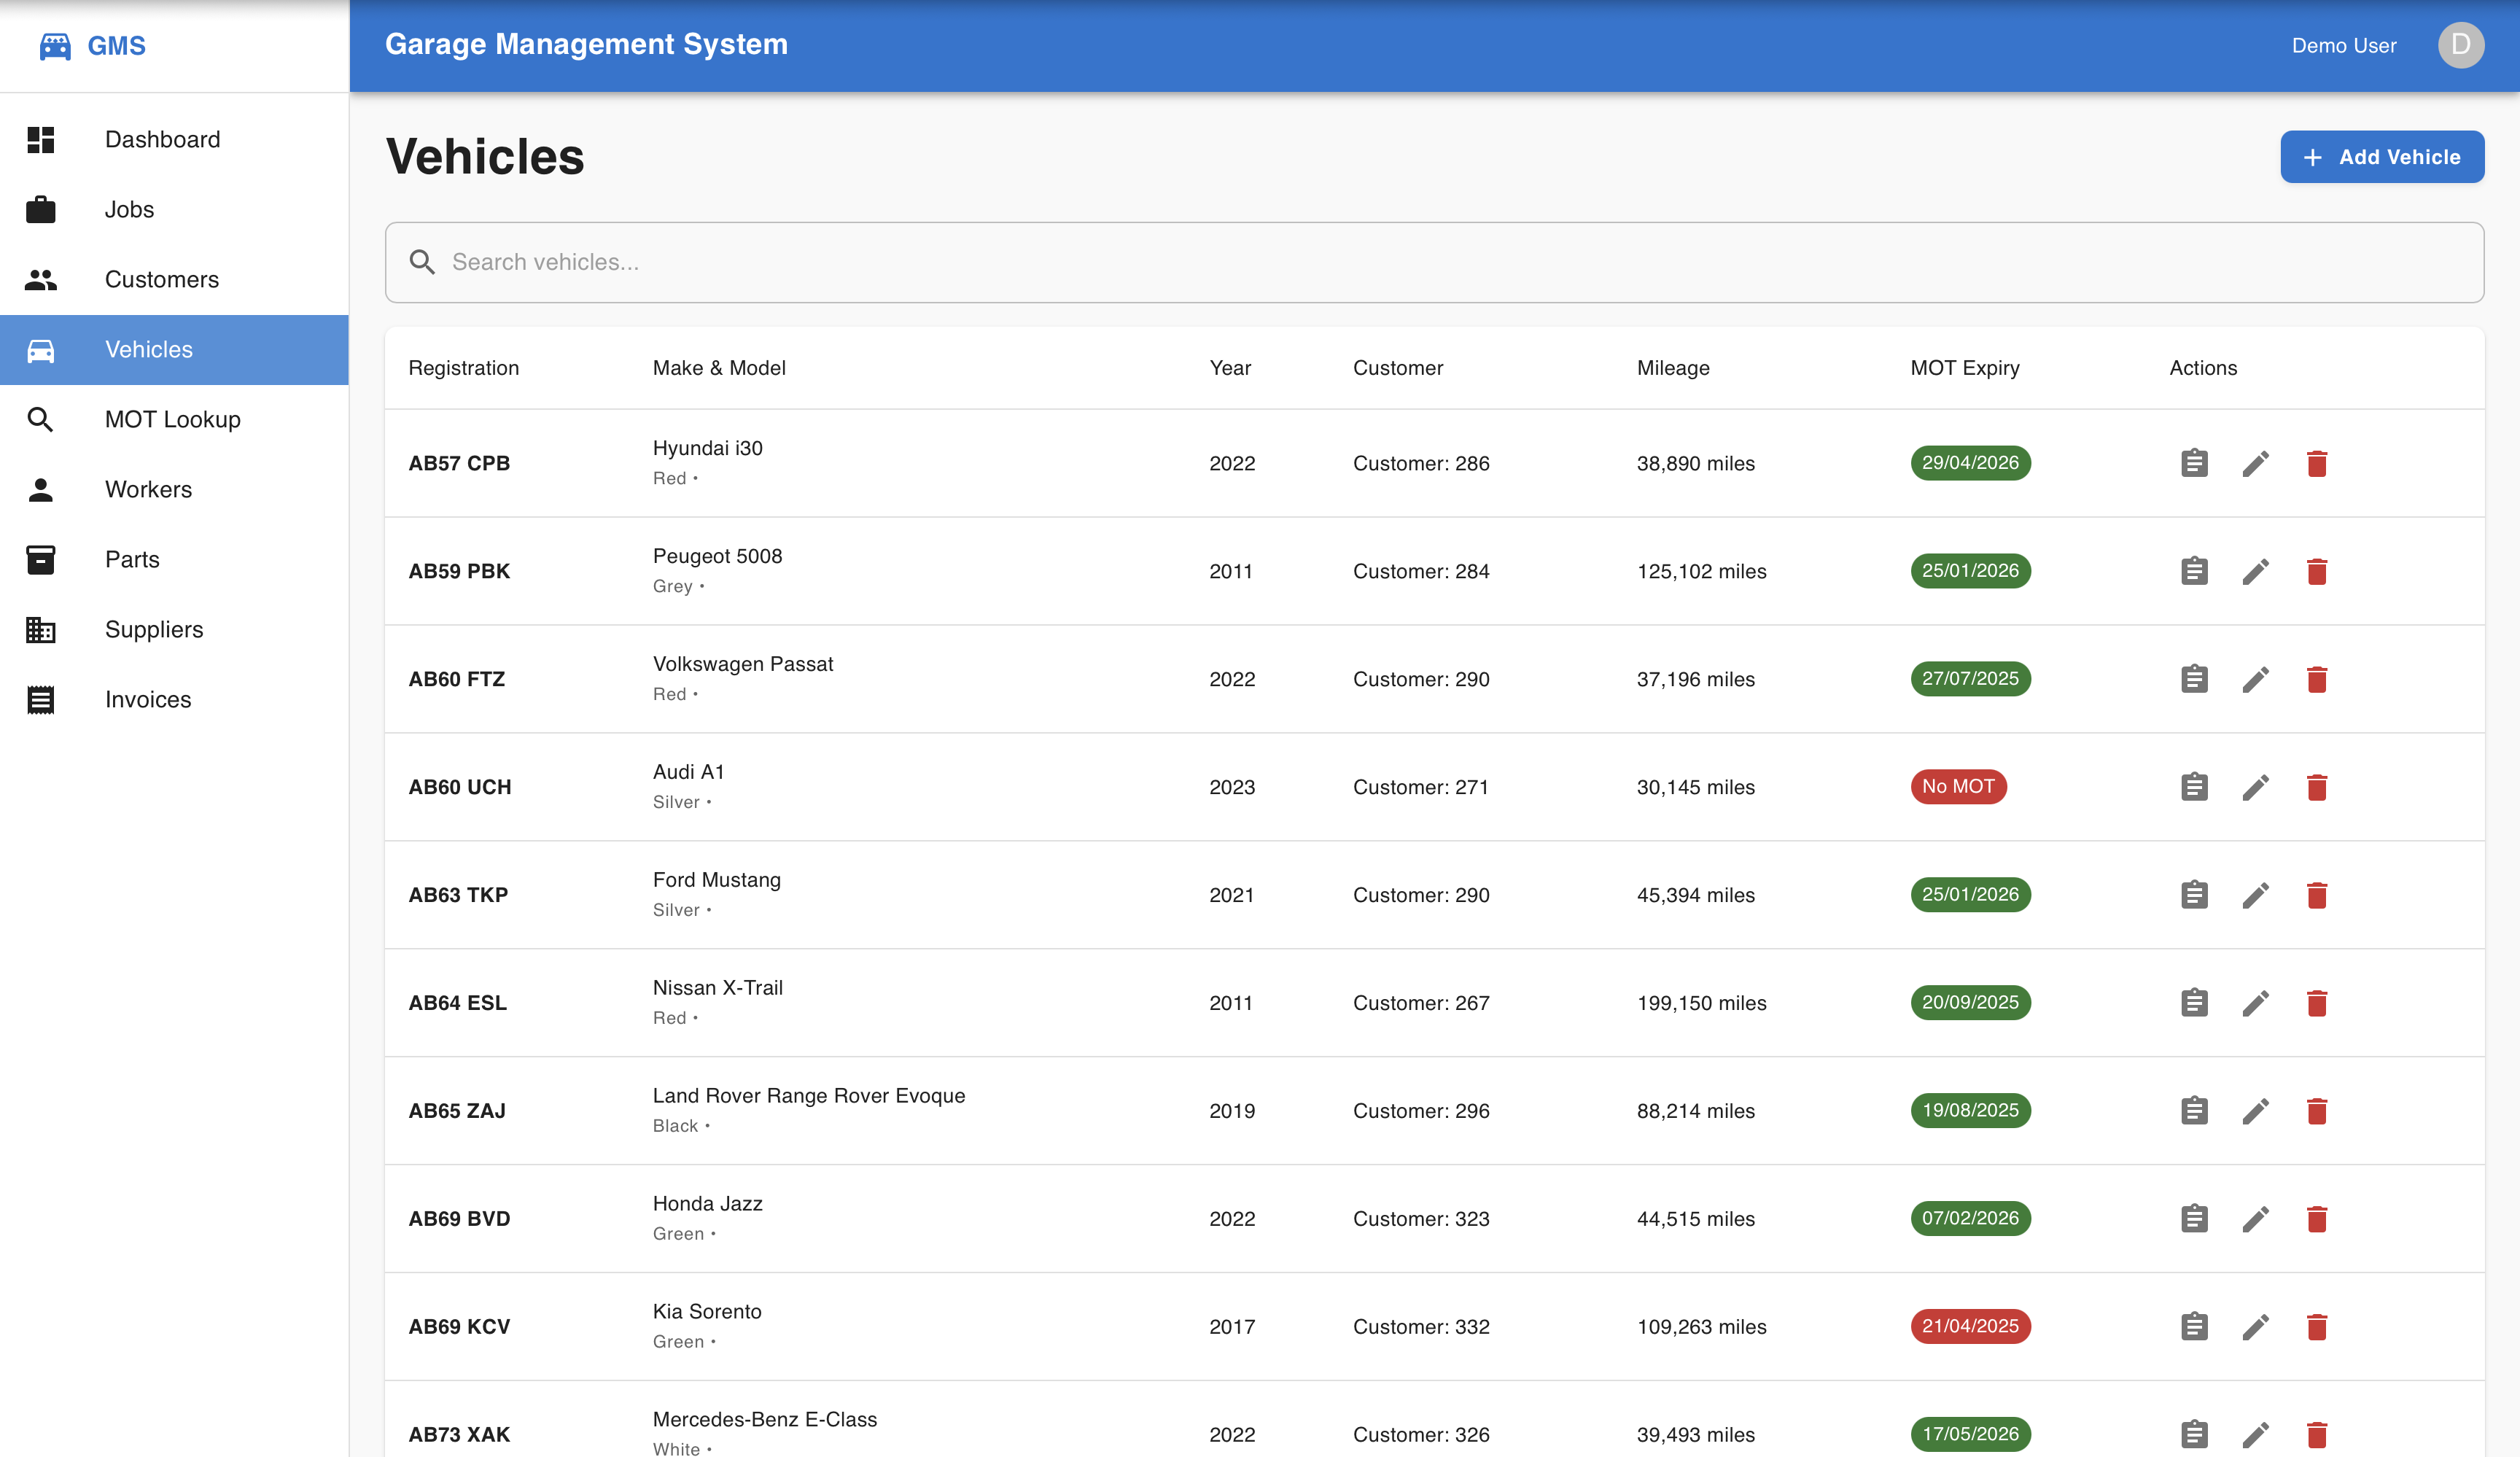Open the Invoices receipt icon
The height and width of the screenshot is (1457, 2520).
coord(41,699)
